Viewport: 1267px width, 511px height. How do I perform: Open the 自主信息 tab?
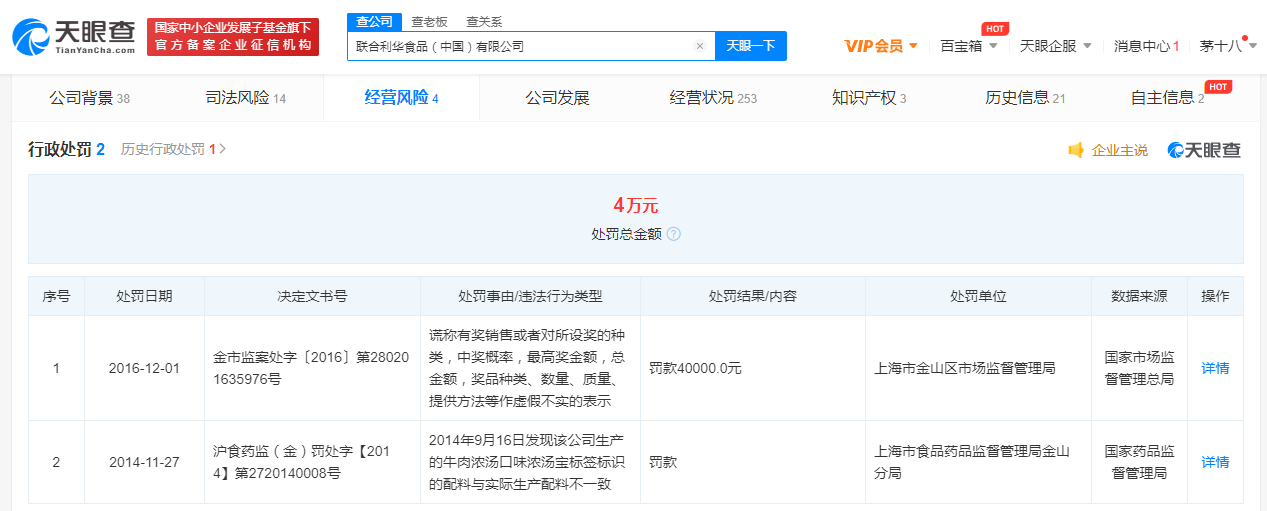click(1168, 98)
